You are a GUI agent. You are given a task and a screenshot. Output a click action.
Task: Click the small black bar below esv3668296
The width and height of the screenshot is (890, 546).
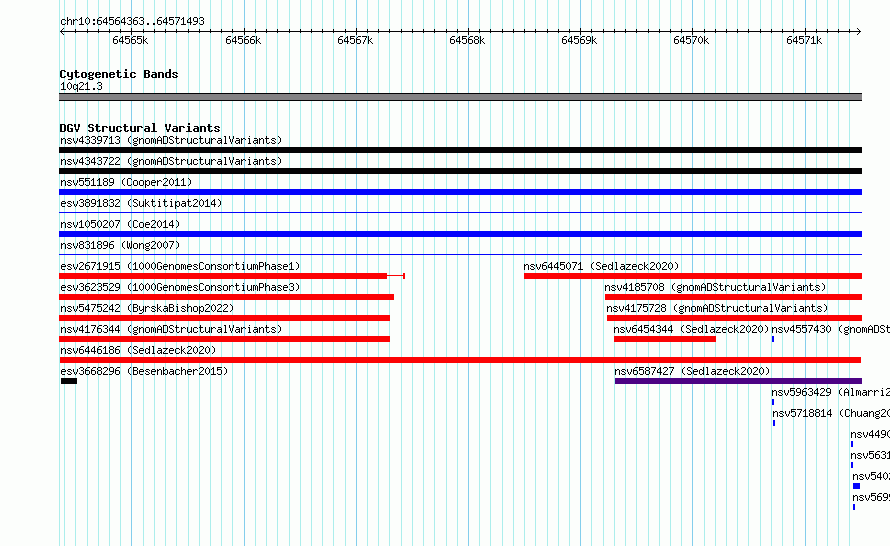(69, 381)
